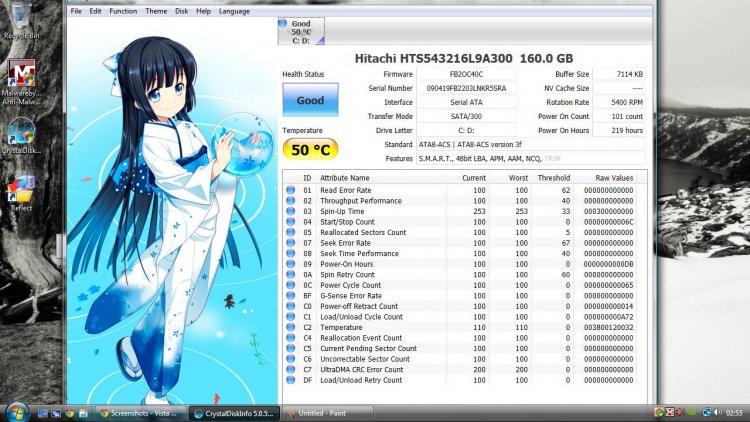The width and height of the screenshot is (750, 422).
Task: Click the Switch Between Windows quick launch icon
Action: pos(56,413)
